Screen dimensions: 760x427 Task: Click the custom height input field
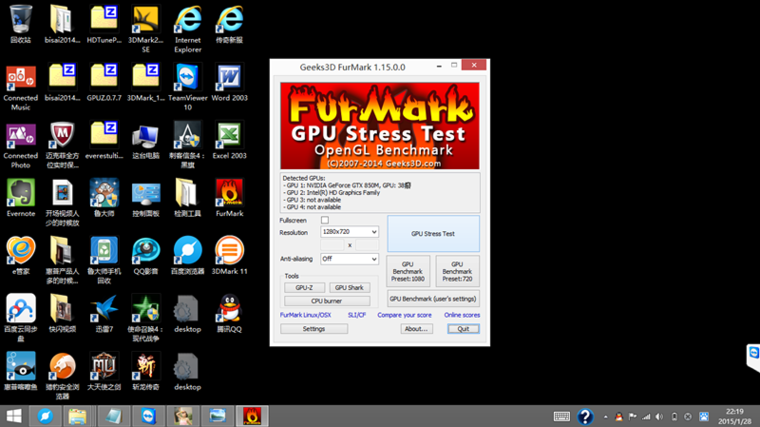(x=367, y=245)
